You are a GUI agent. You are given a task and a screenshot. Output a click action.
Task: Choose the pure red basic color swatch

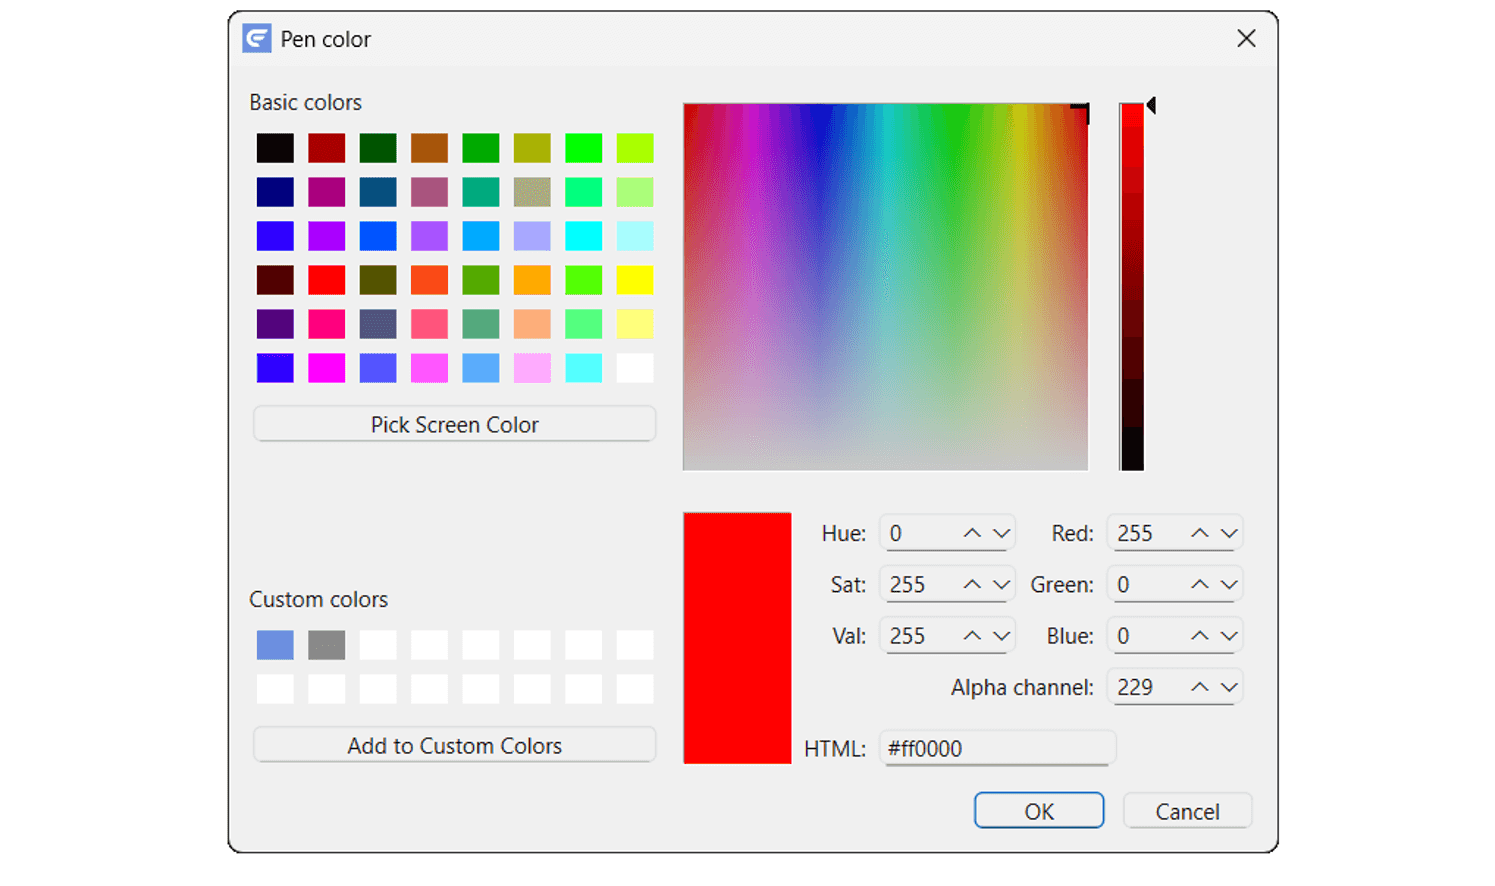click(x=326, y=280)
